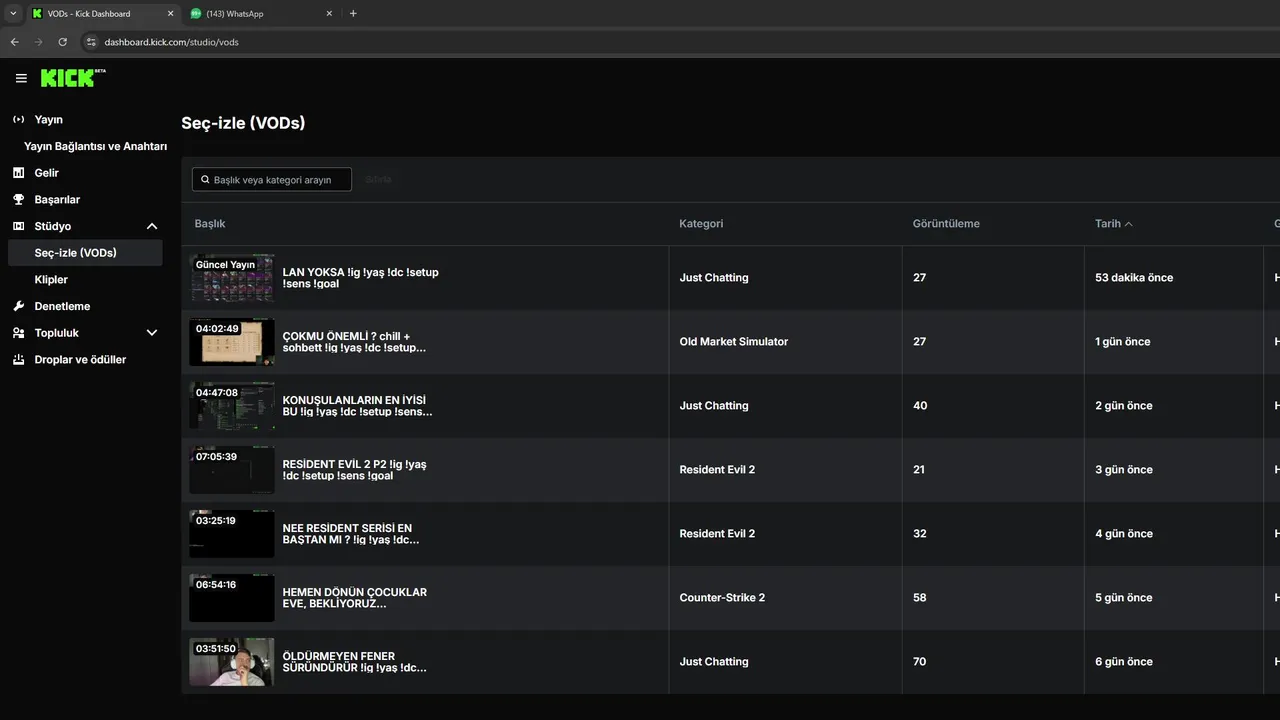The image size is (1280, 720).
Task: Click the Droplar ve ödüller icon
Action: point(18,360)
